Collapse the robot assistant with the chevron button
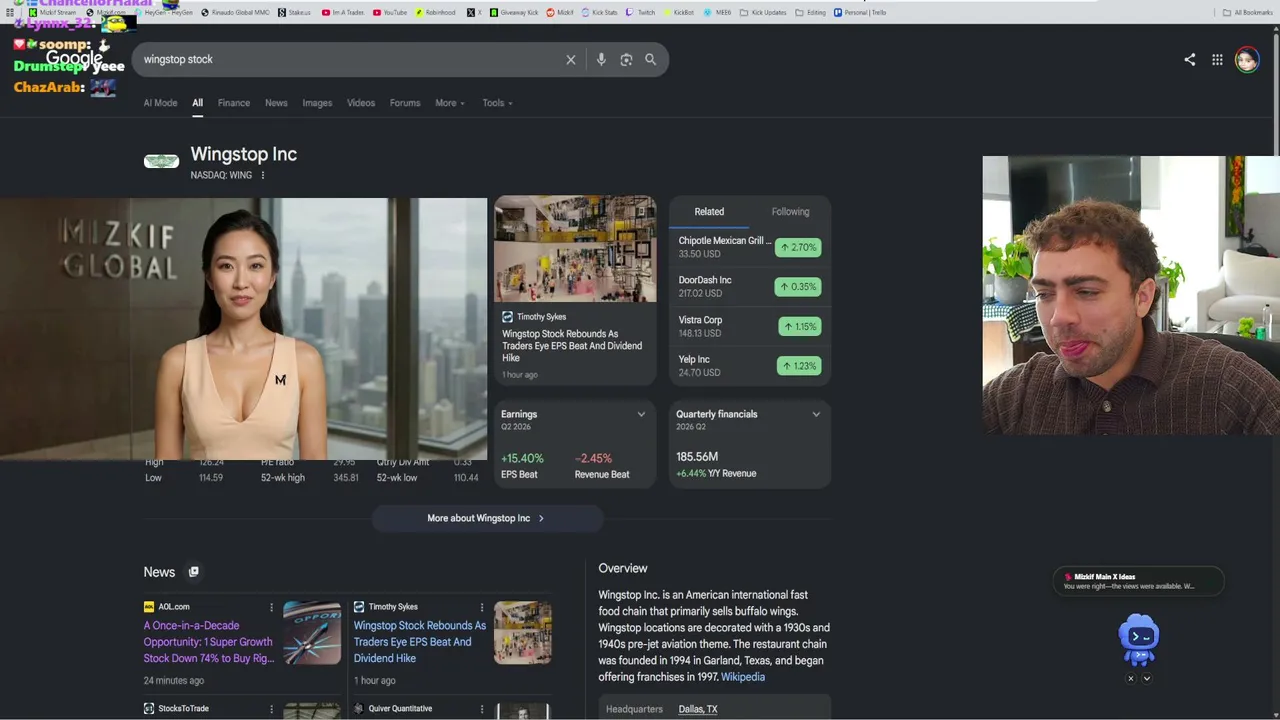The width and height of the screenshot is (1280, 720). point(1147,678)
